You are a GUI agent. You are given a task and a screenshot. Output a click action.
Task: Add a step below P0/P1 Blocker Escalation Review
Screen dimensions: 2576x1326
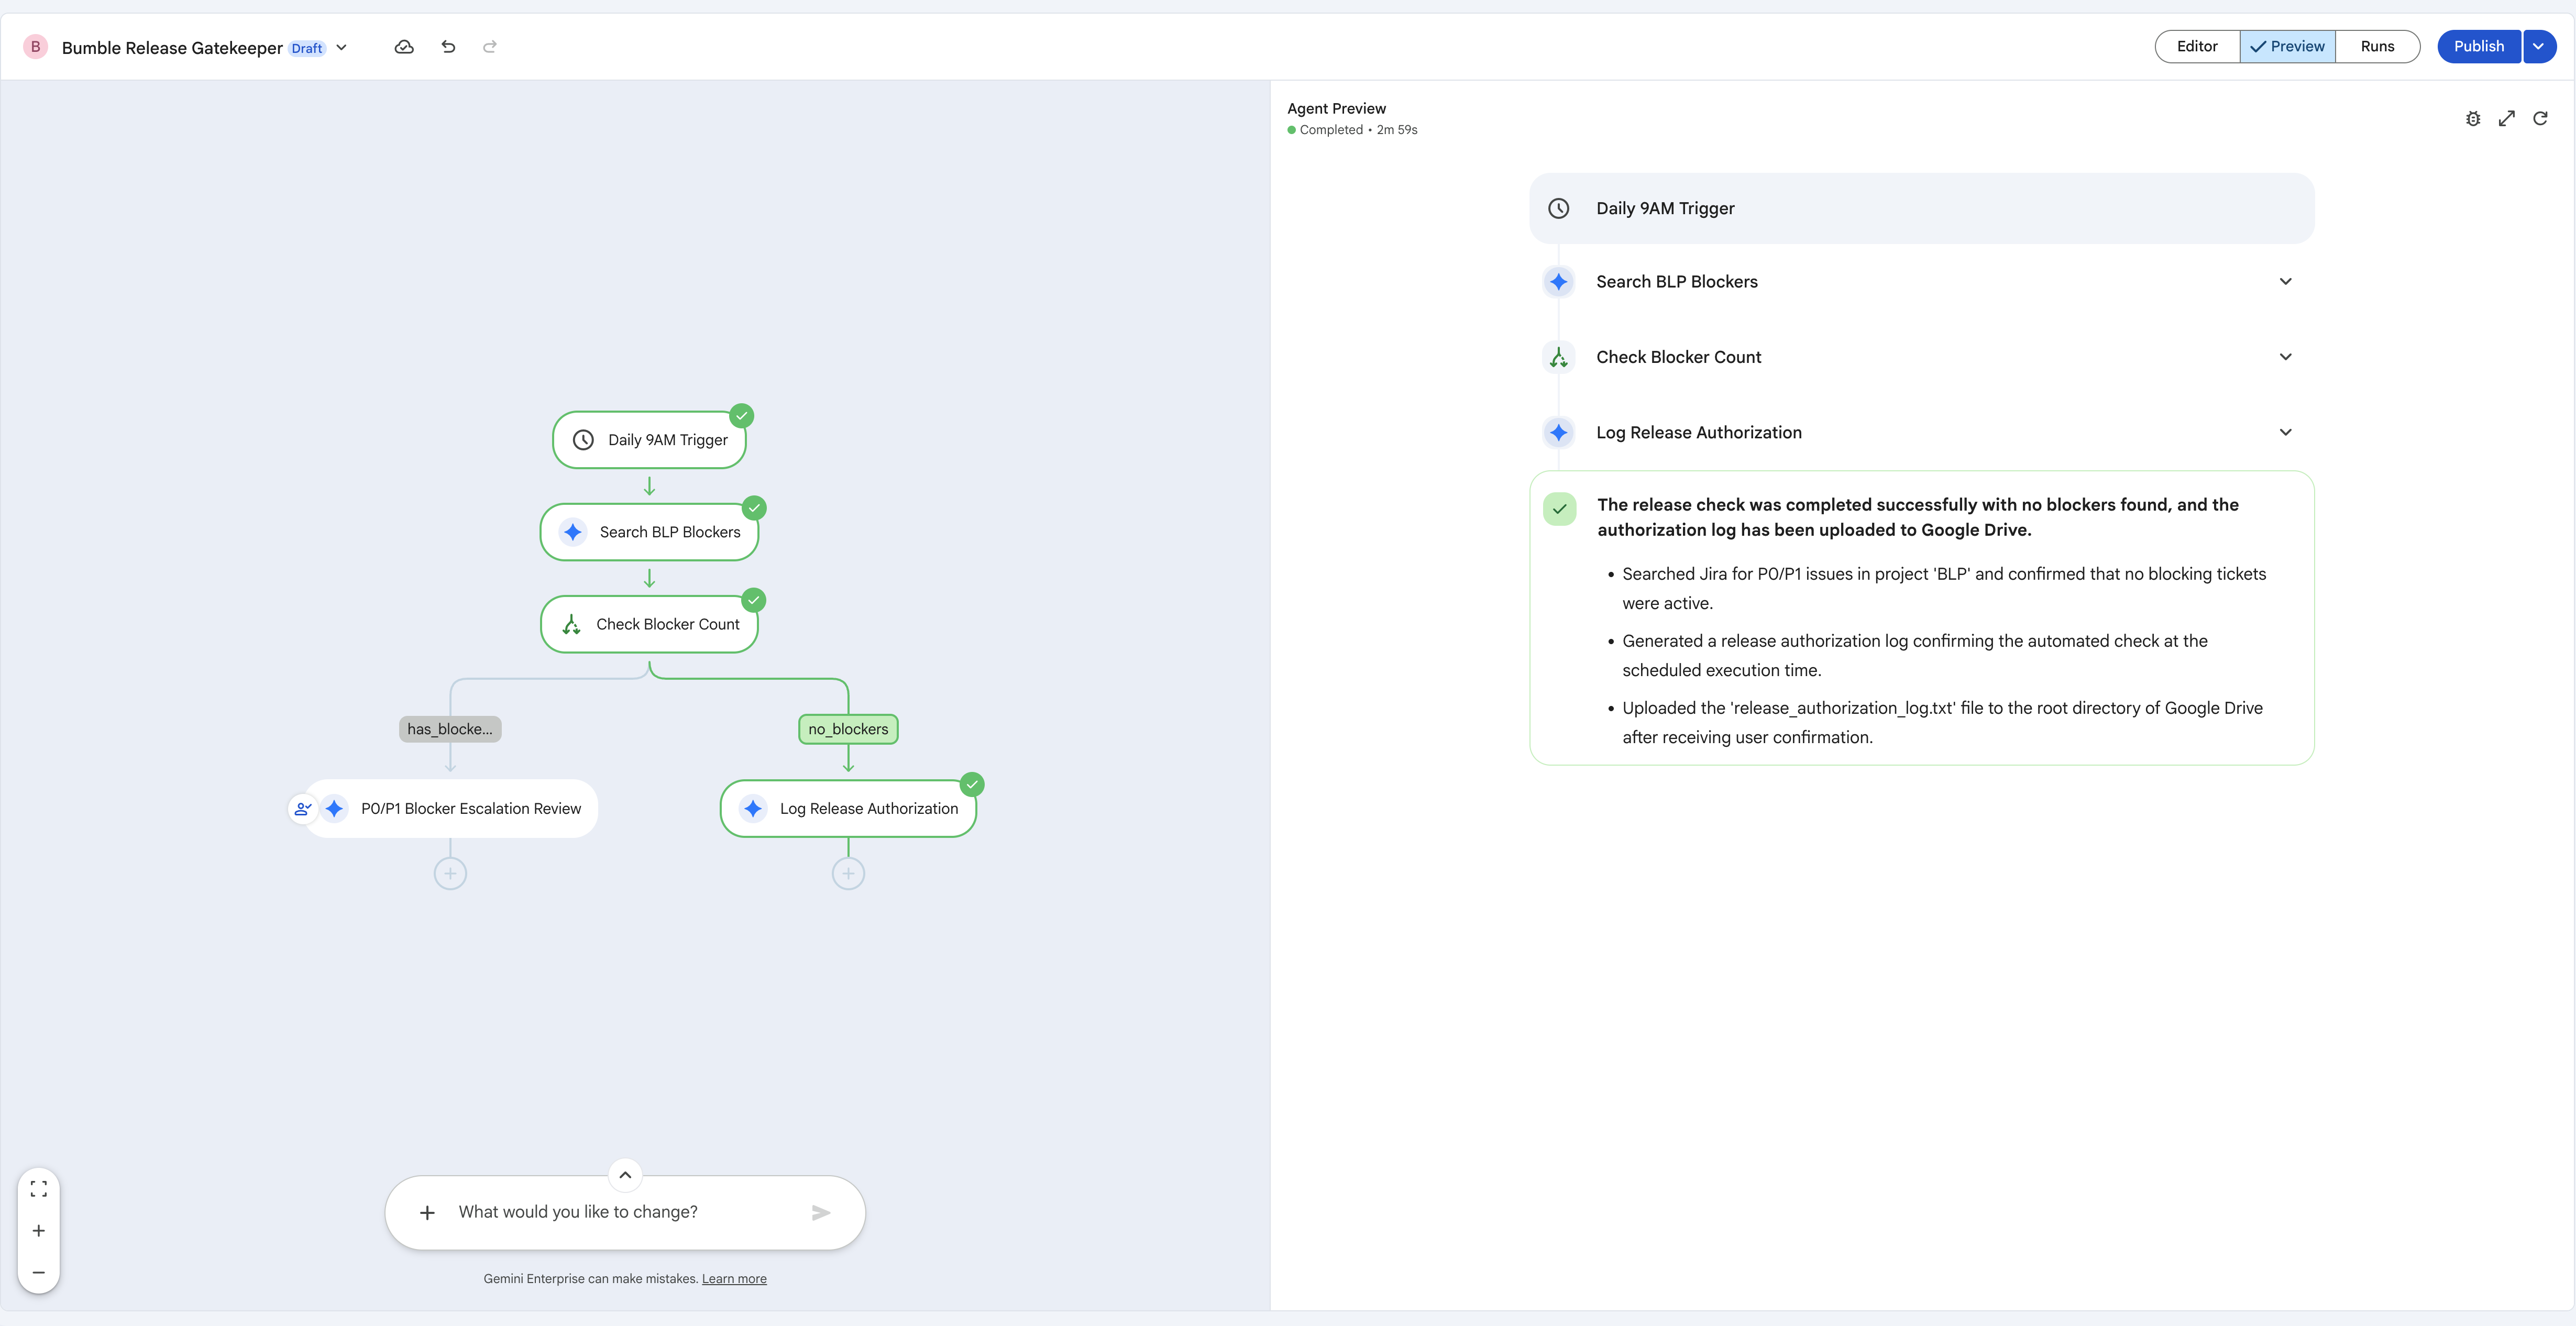pyautogui.click(x=450, y=874)
